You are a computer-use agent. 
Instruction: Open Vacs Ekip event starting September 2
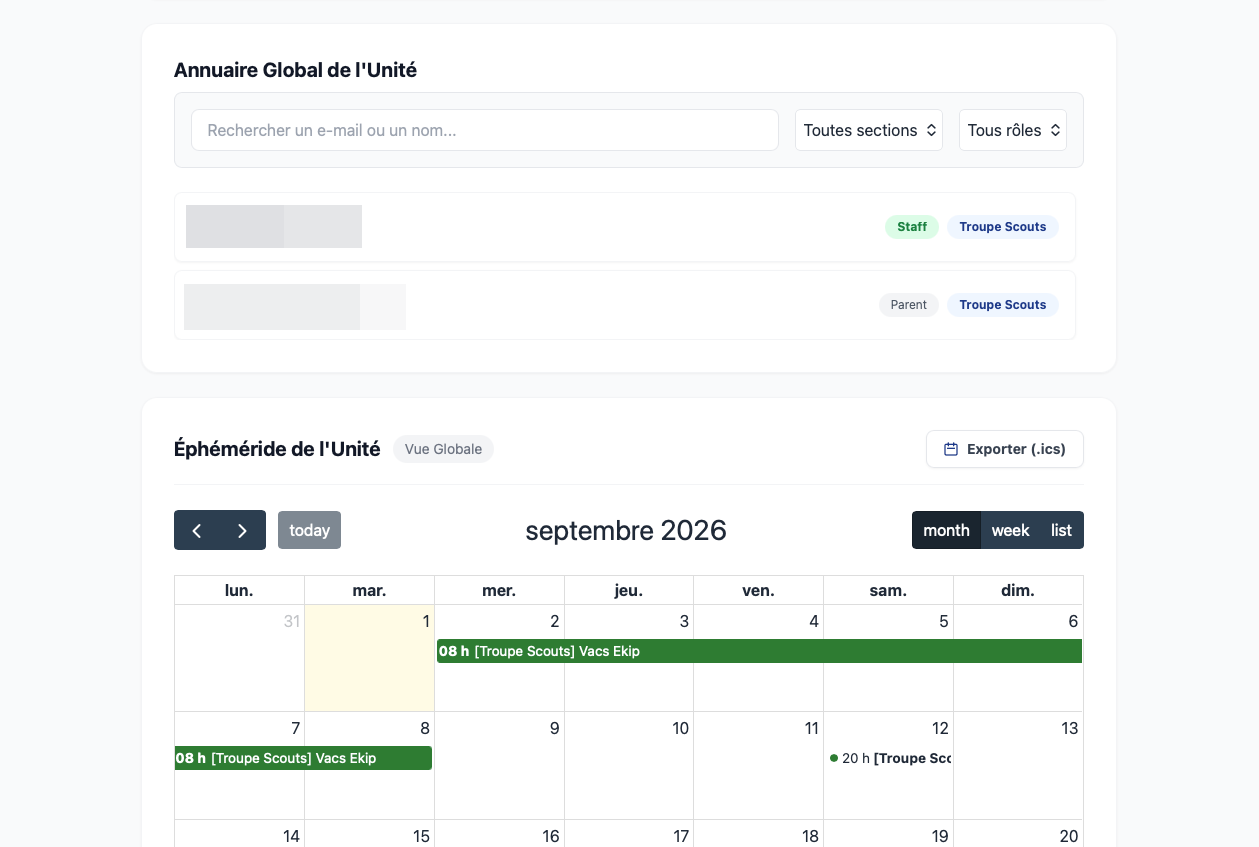(x=760, y=651)
